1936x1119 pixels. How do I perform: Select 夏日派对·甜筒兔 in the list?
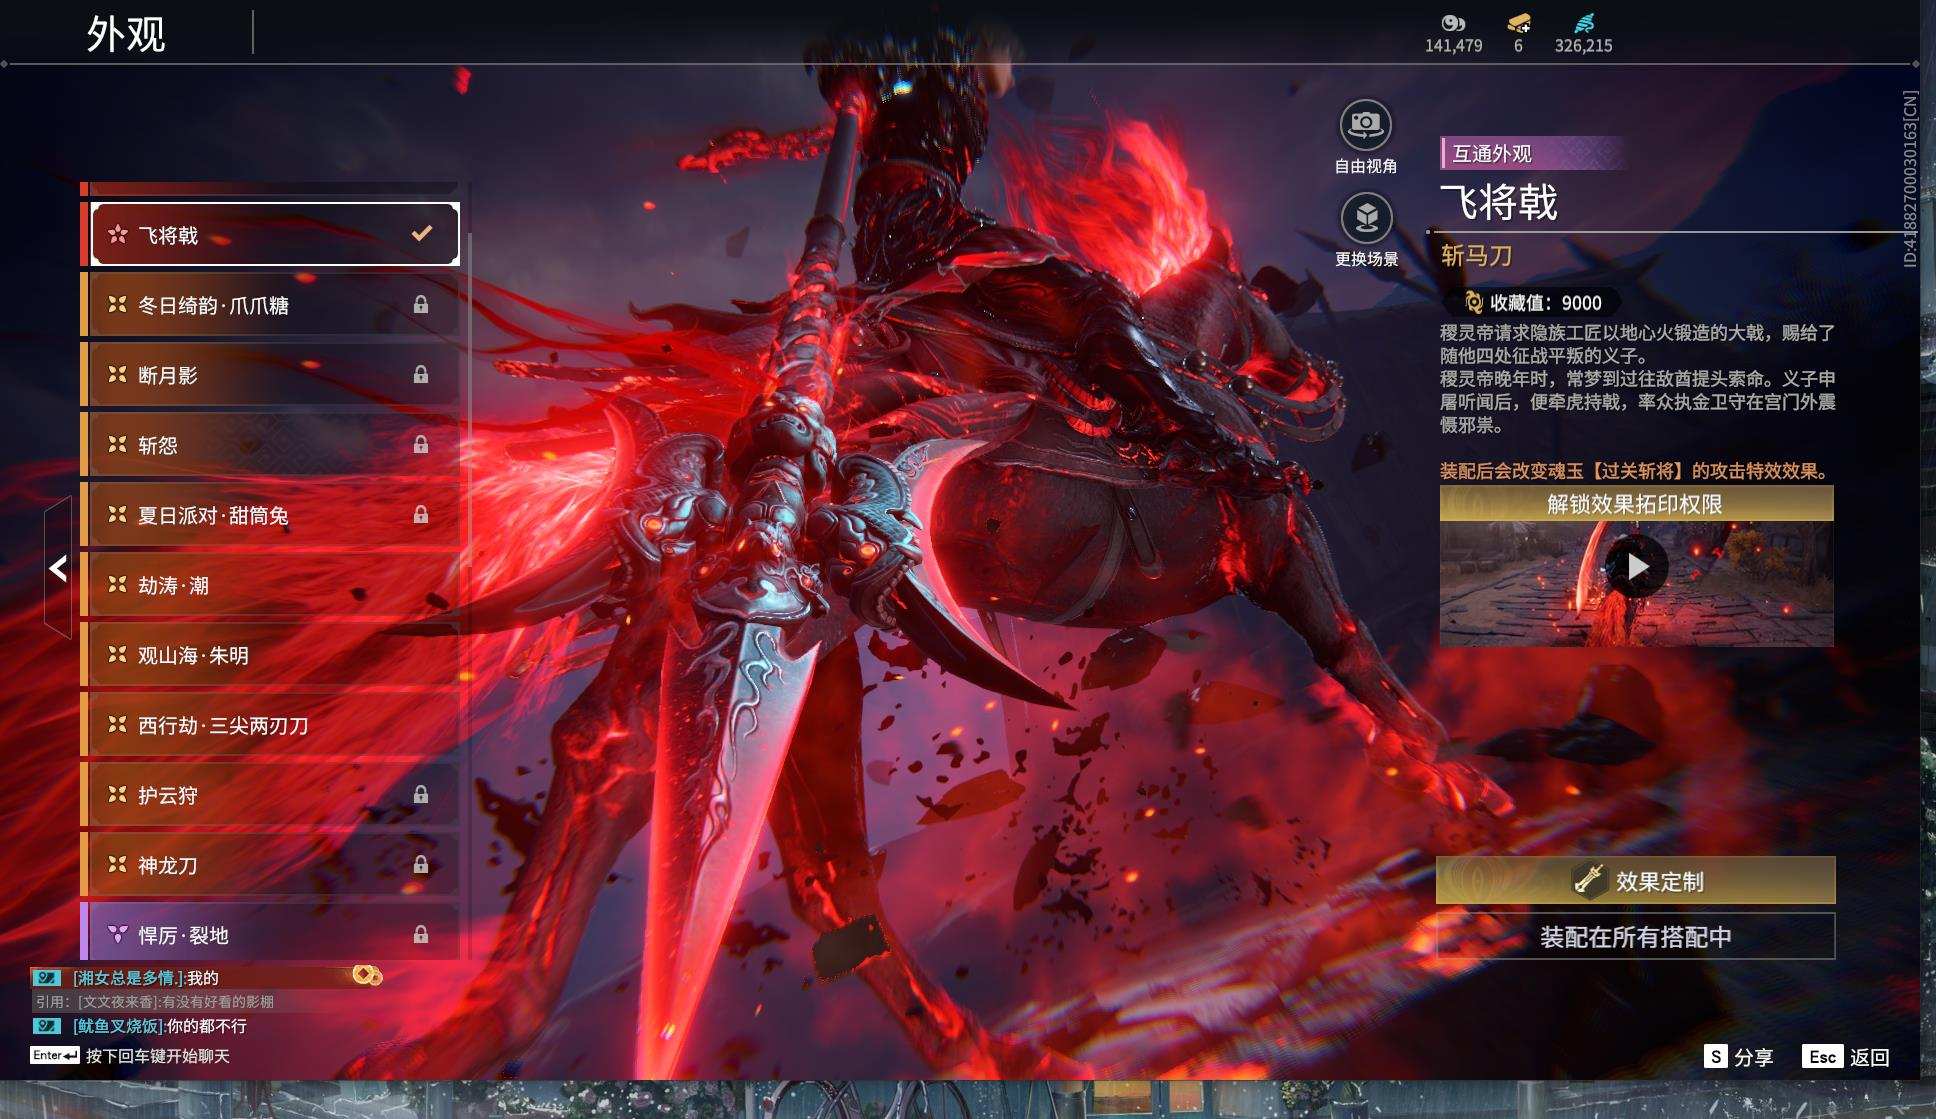270,514
